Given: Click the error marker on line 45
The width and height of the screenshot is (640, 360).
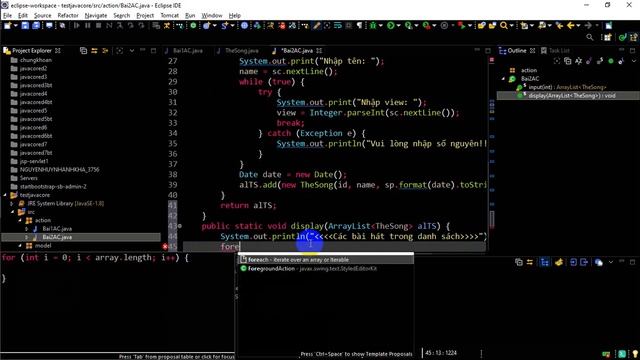Looking at the screenshot, I should (x=165, y=247).
